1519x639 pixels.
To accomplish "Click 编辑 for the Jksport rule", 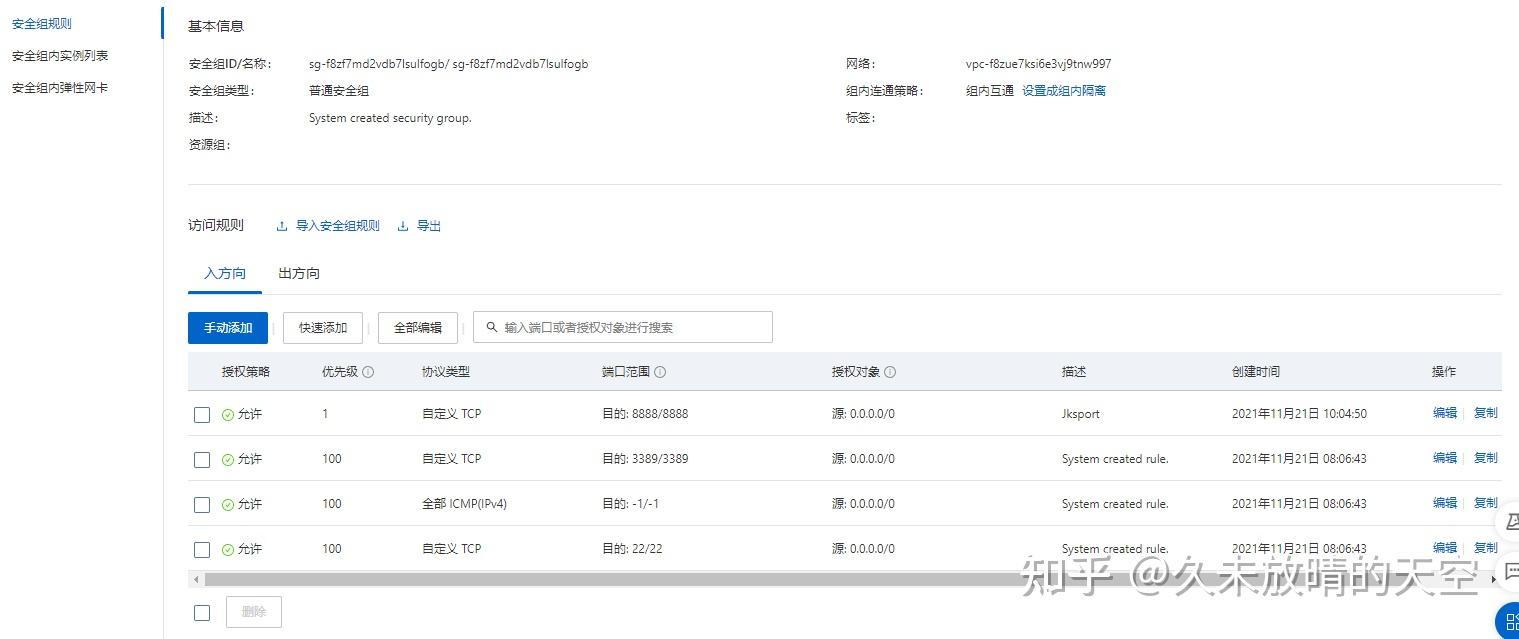I will point(1445,413).
